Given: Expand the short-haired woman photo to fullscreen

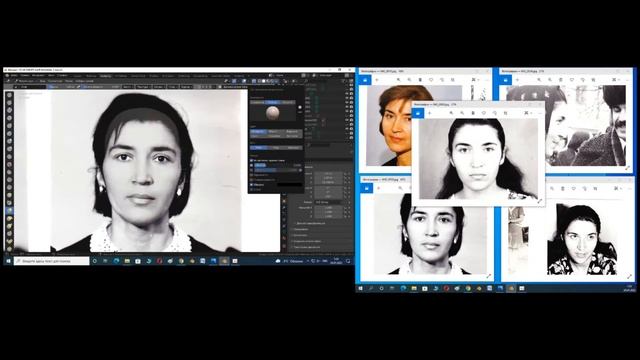Looking at the screenshot, I should coord(488,276).
